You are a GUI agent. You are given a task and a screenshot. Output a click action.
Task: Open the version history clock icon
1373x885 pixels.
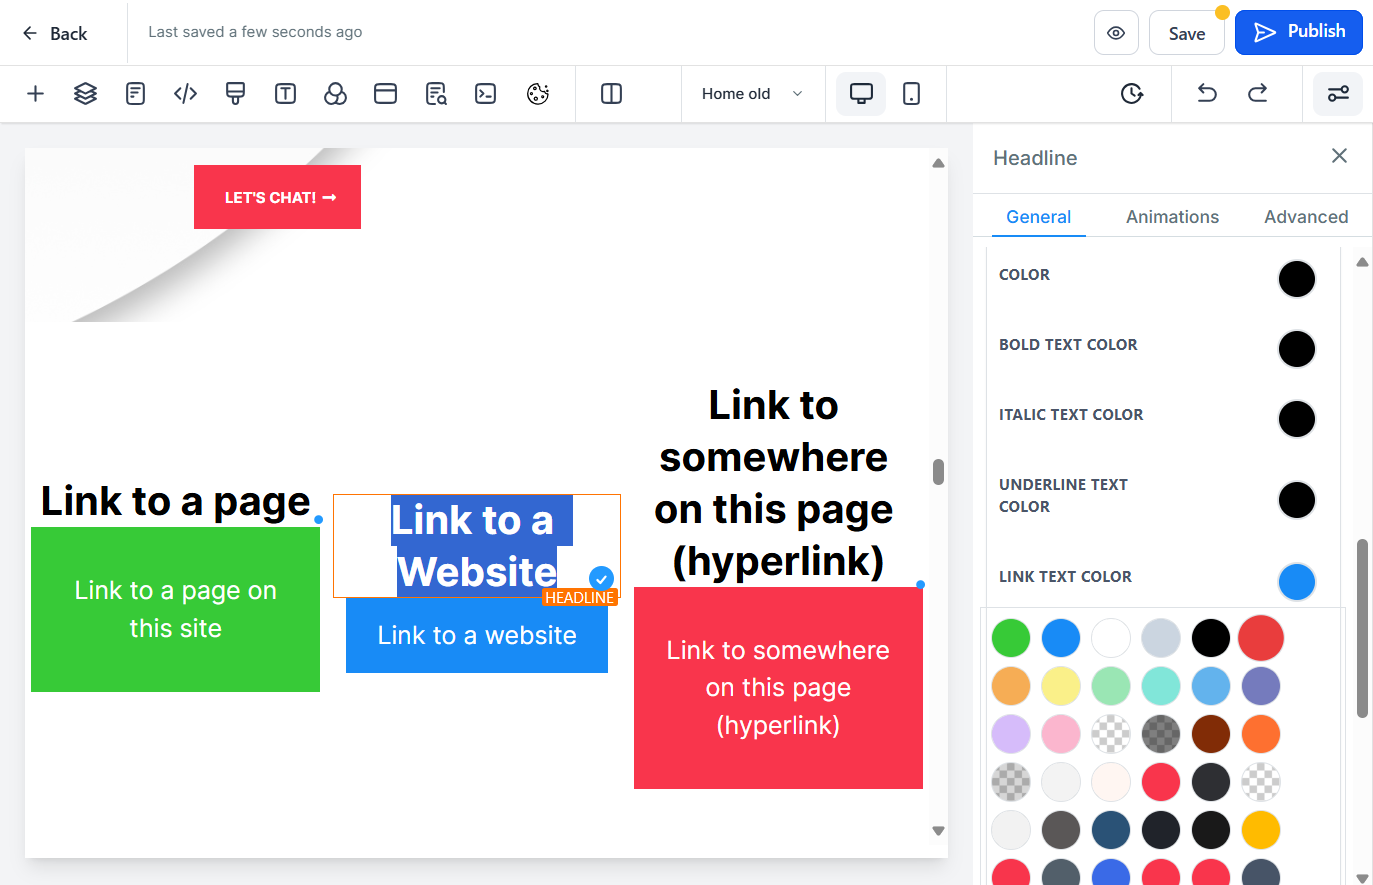click(x=1132, y=94)
